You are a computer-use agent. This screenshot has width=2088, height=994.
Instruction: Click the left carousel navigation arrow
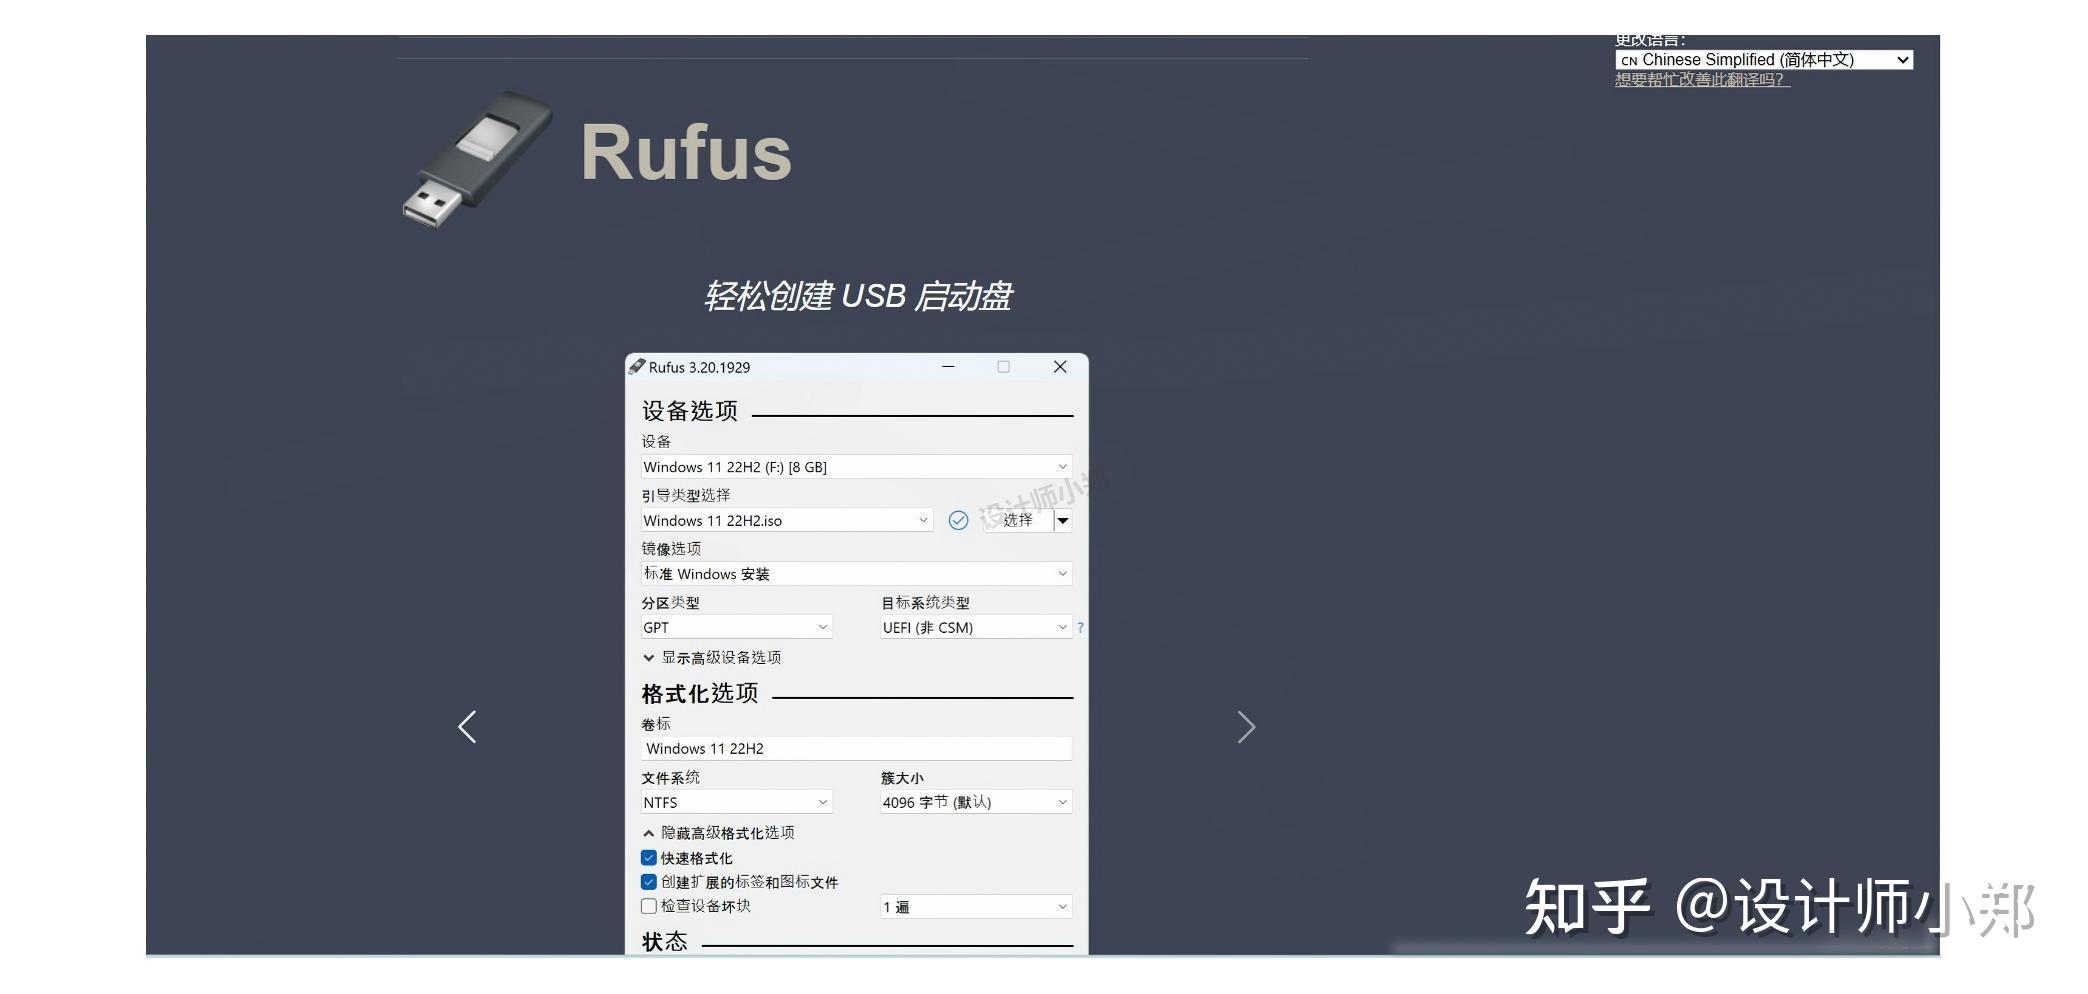pyautogui.click(x=467, y=727)
